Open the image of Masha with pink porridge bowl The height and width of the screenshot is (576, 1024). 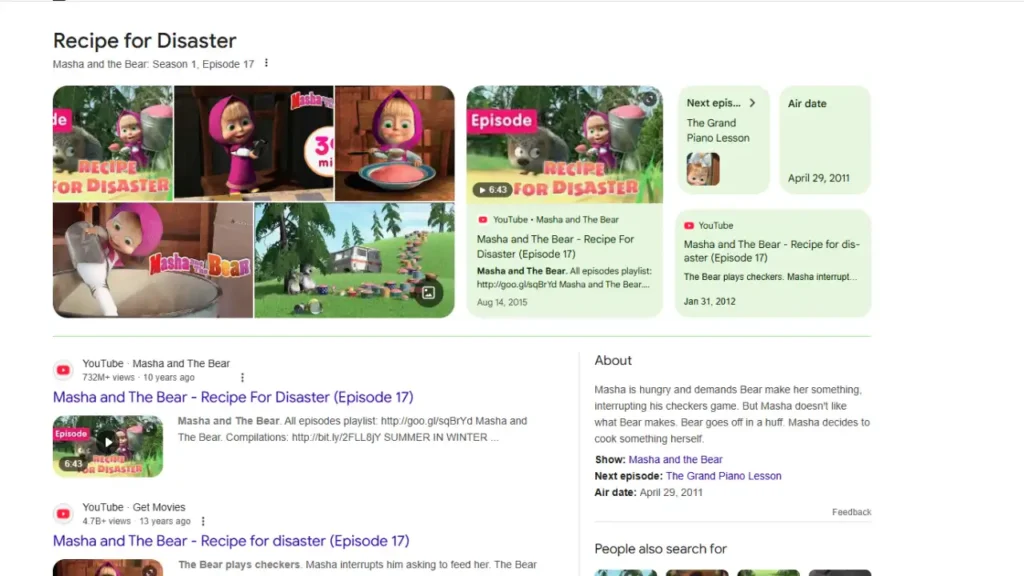coord(394,143)
